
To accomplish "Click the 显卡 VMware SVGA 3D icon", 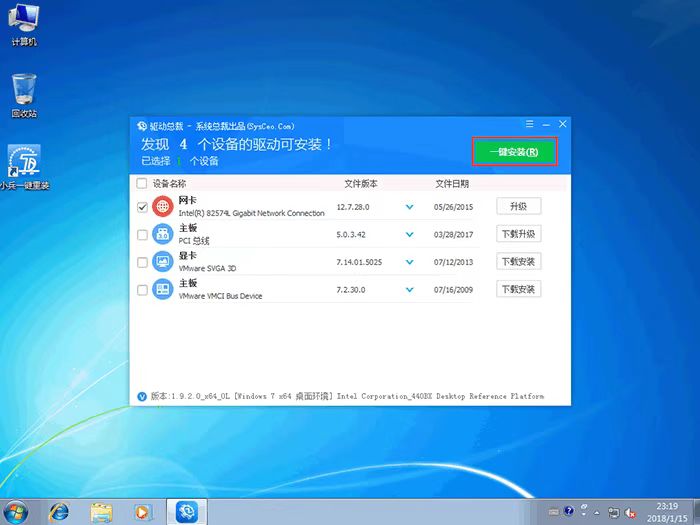I will point(162,262).
